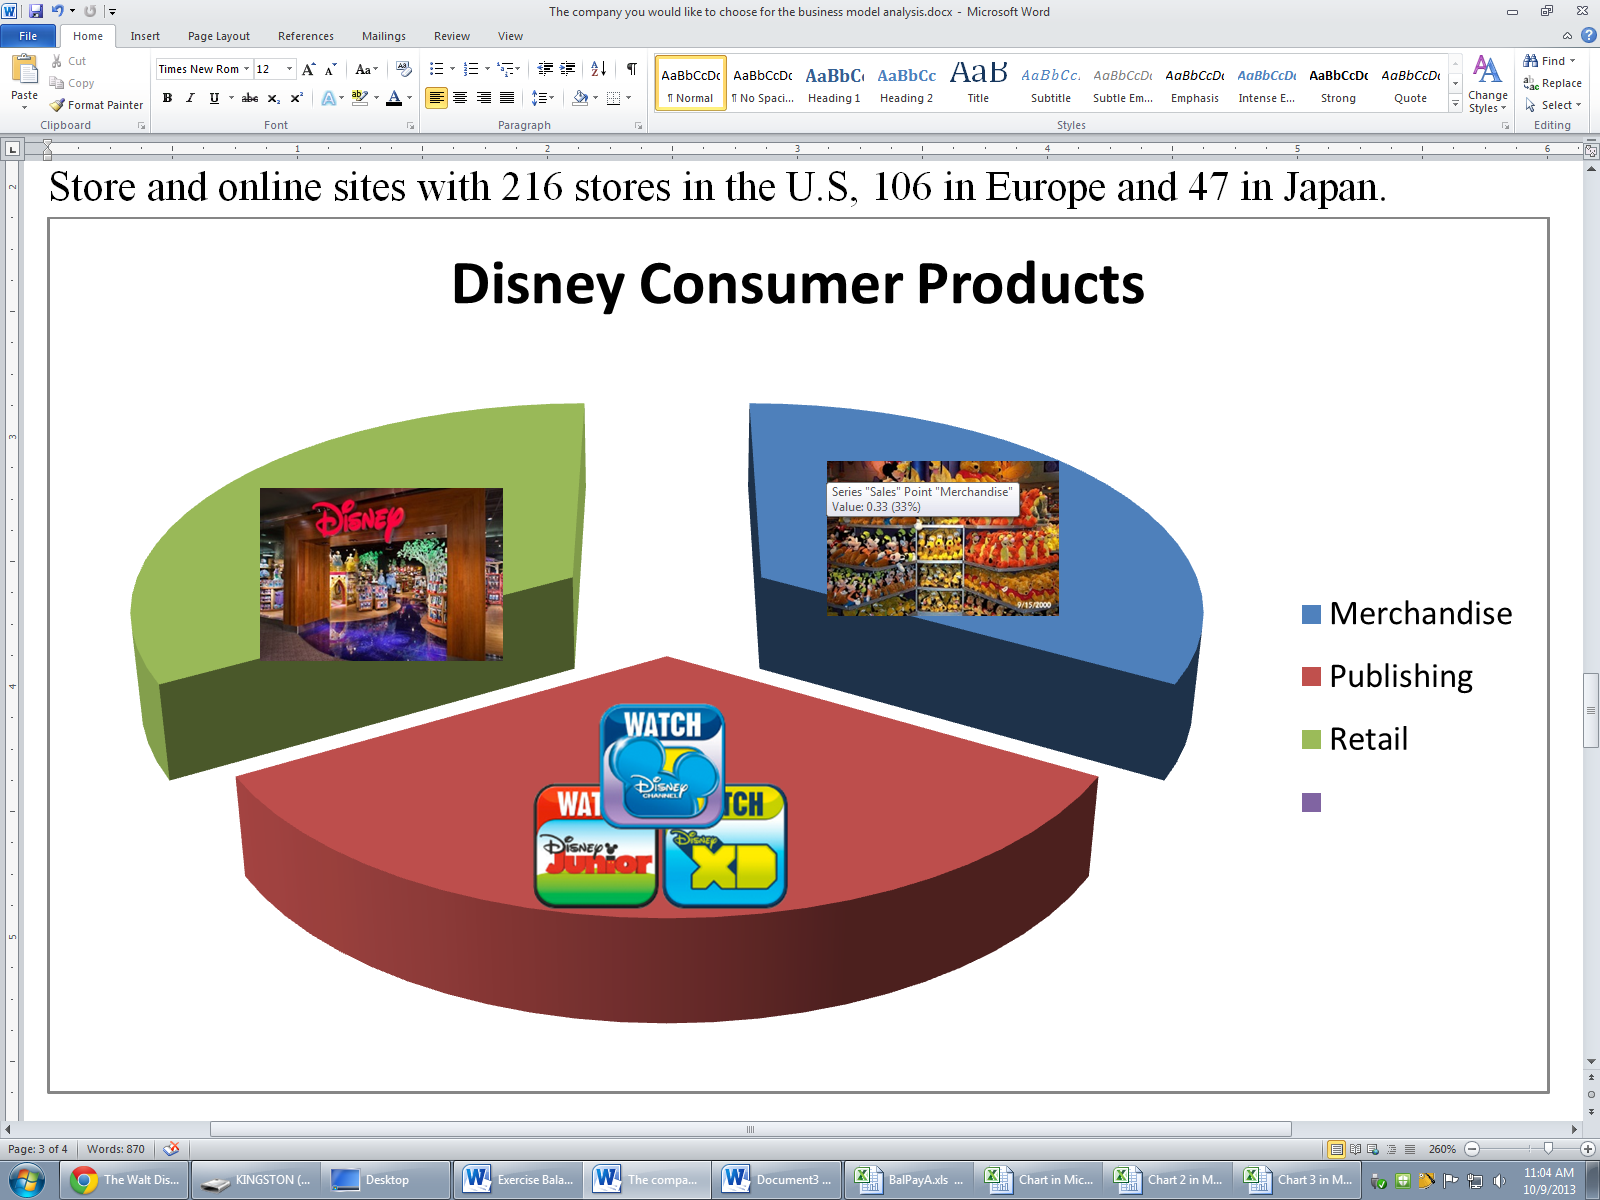Viewport: 1600px width, 1200px height.
Task: Open Word Help question mark
Action: 1588,36
